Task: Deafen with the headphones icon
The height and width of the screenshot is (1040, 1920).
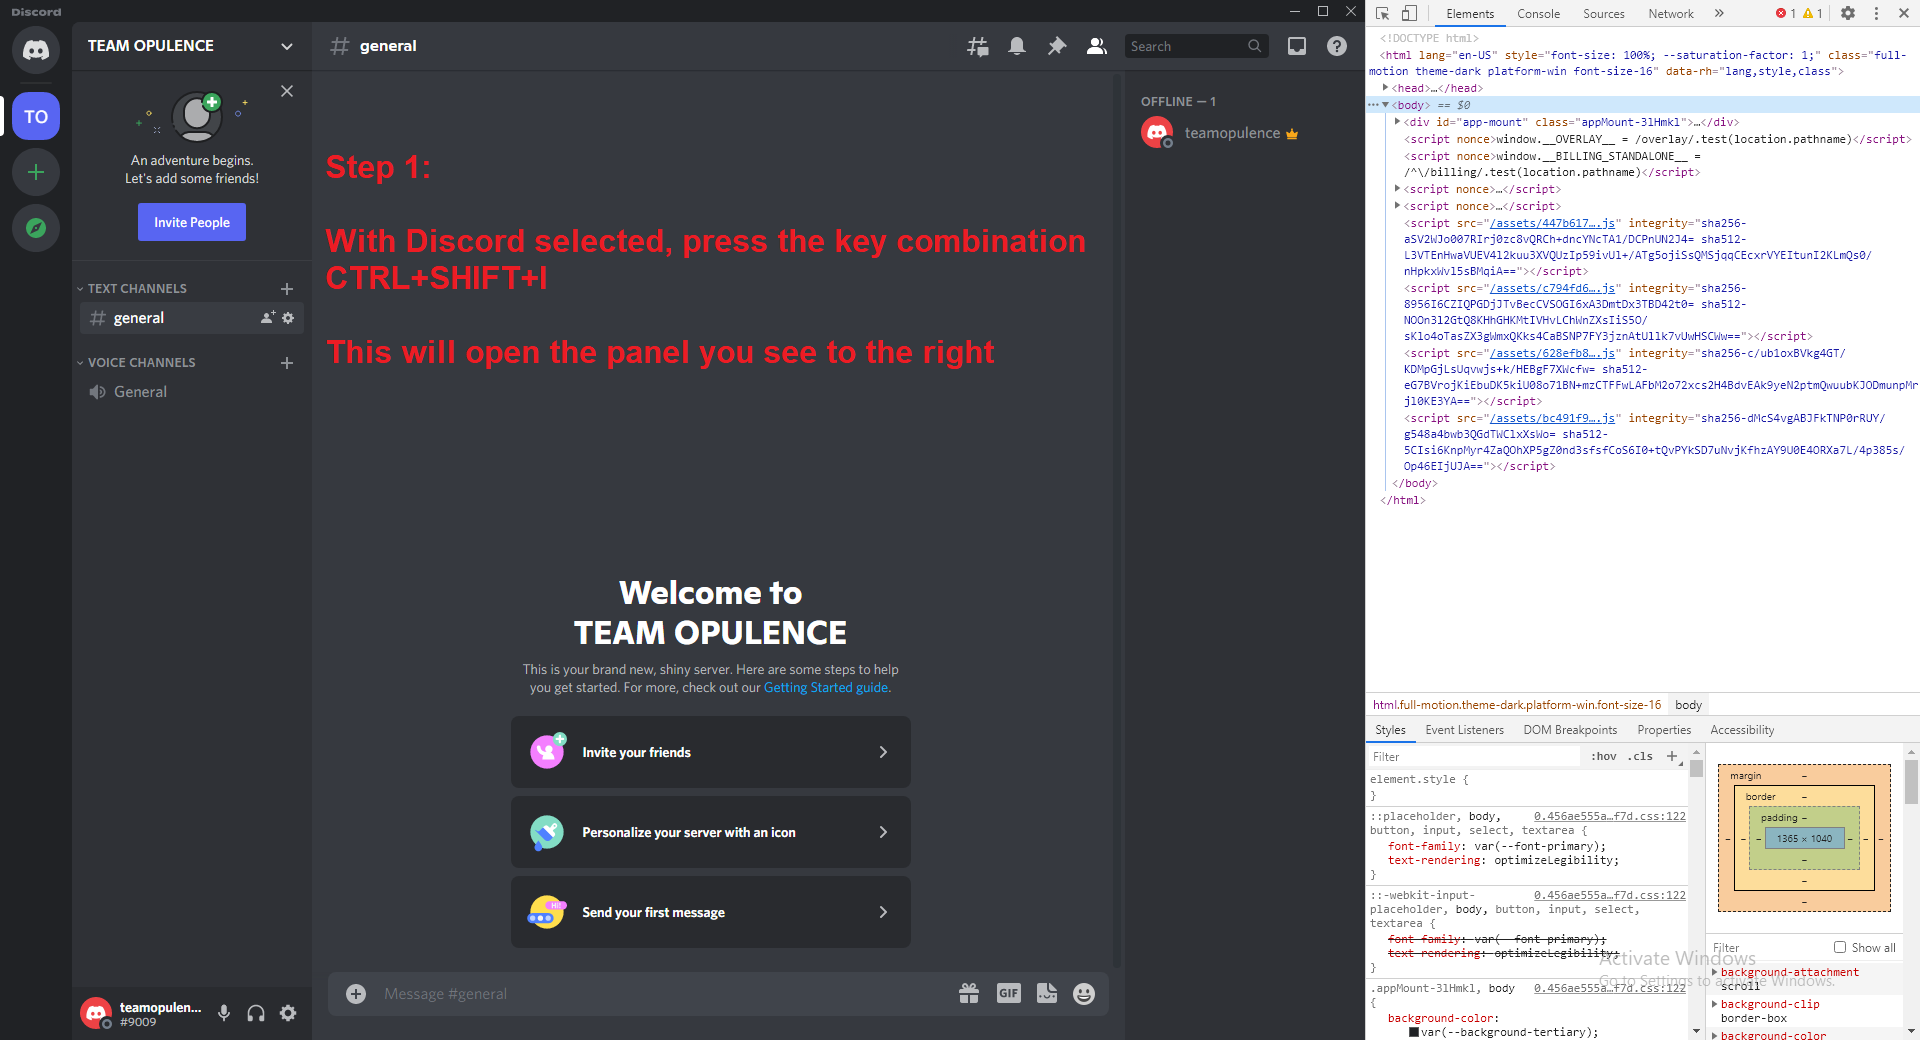Action: click(x=256, y=1013)
